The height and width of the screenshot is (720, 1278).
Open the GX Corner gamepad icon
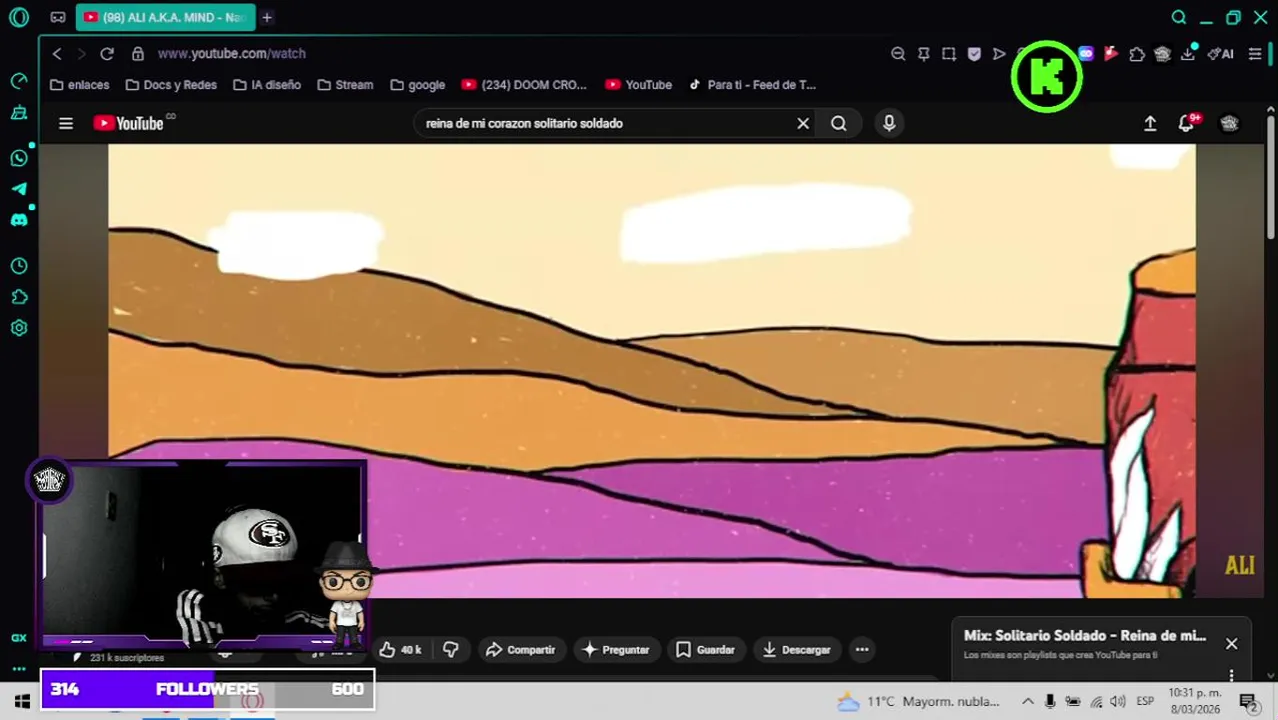pos(57,17)
